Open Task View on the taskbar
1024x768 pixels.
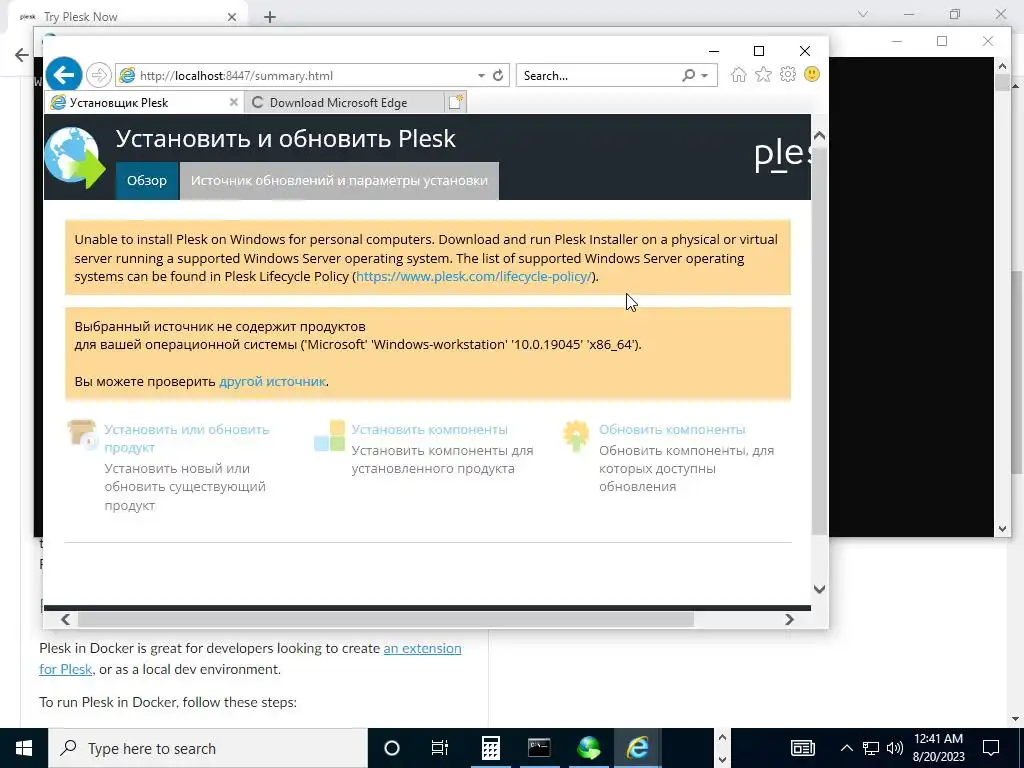pos(440,748)
